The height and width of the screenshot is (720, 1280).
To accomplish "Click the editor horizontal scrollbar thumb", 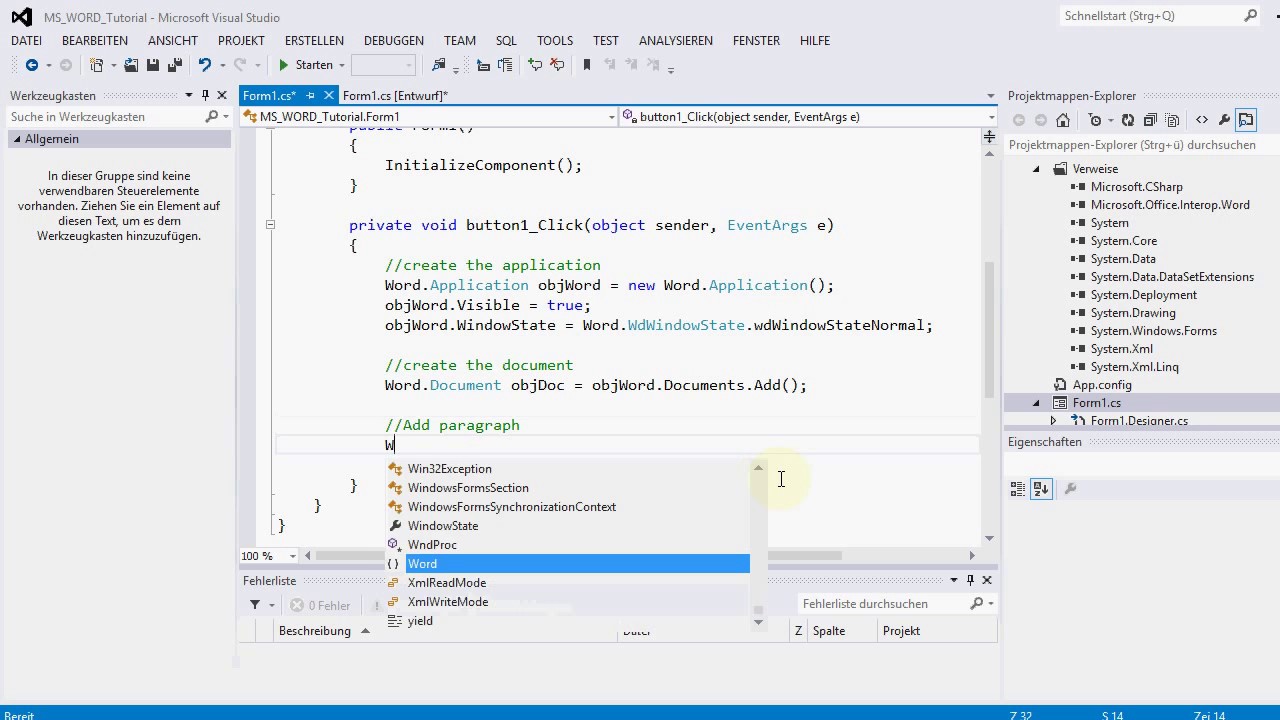I will pyautogui.click(x=580, y=556).
